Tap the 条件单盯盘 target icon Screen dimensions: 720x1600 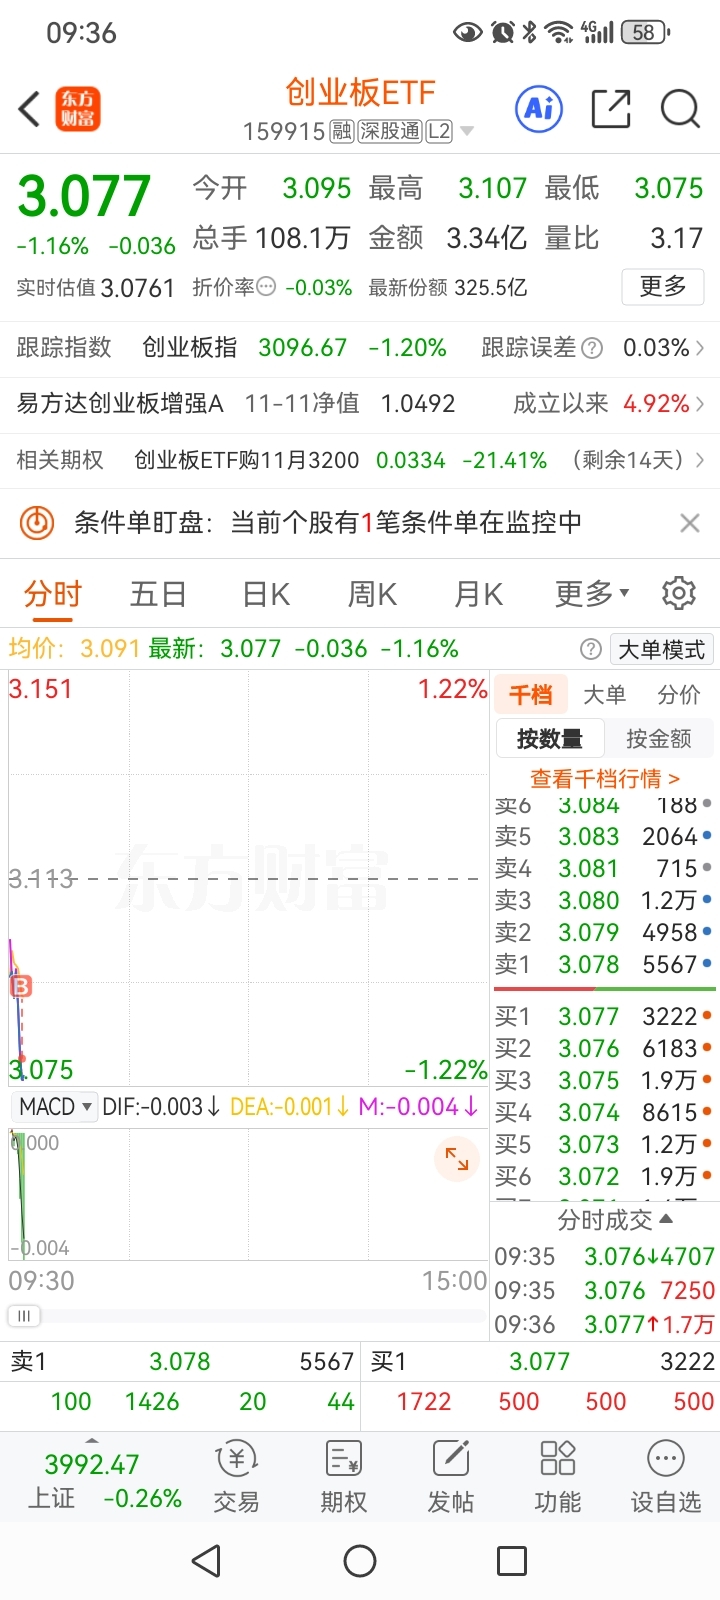click(37, 522)
